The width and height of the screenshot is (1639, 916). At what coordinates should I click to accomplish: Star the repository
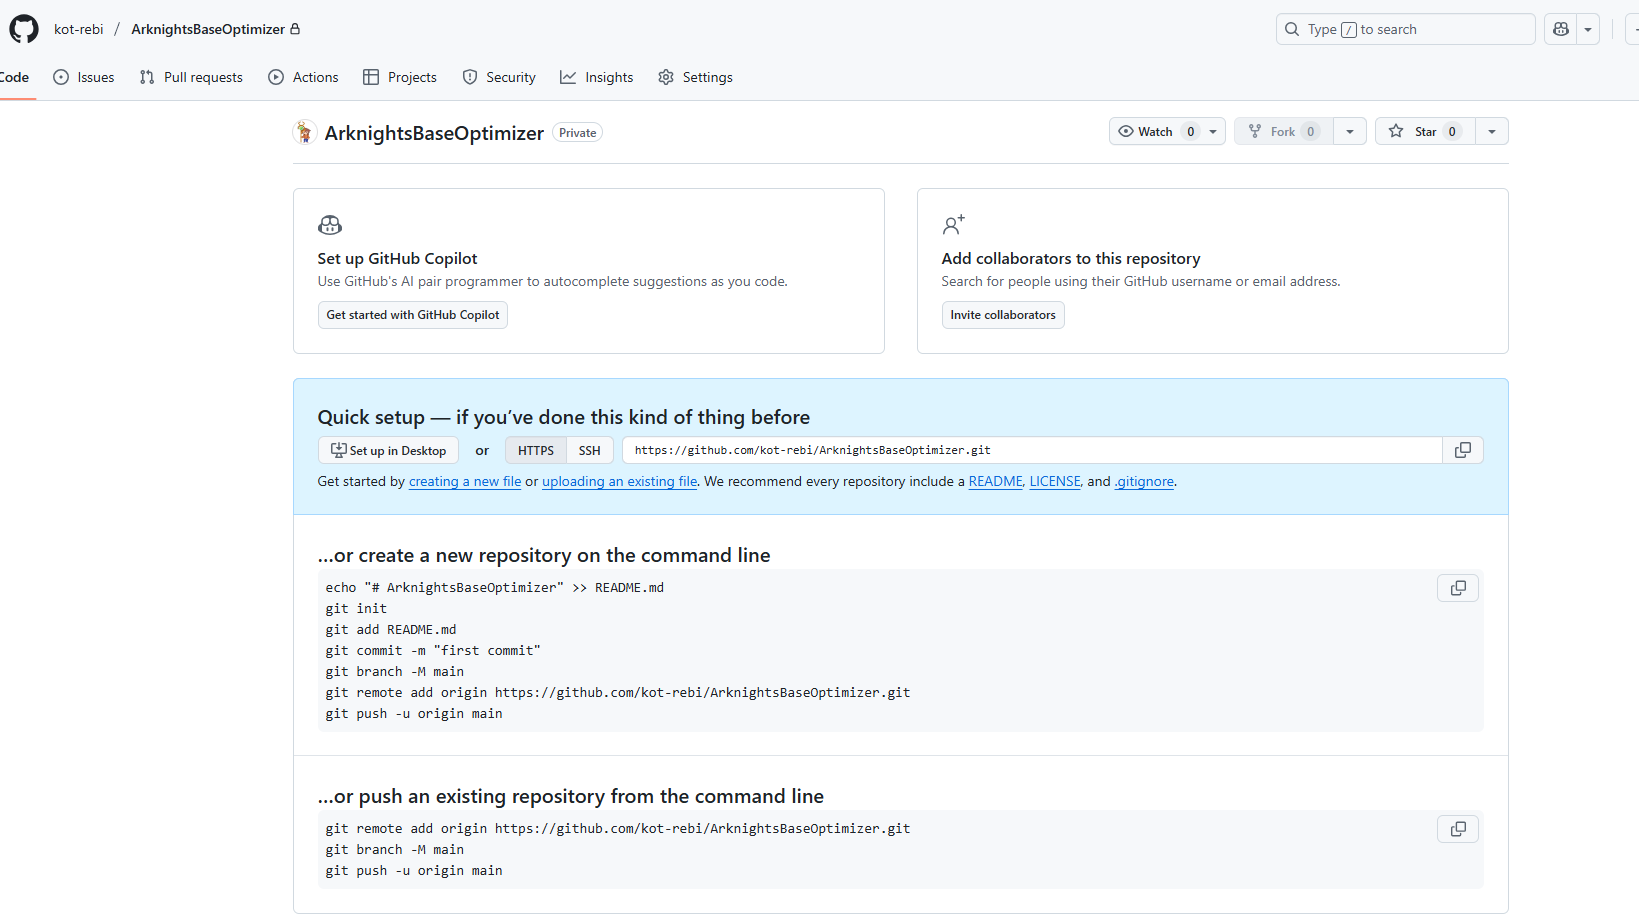1425,131
